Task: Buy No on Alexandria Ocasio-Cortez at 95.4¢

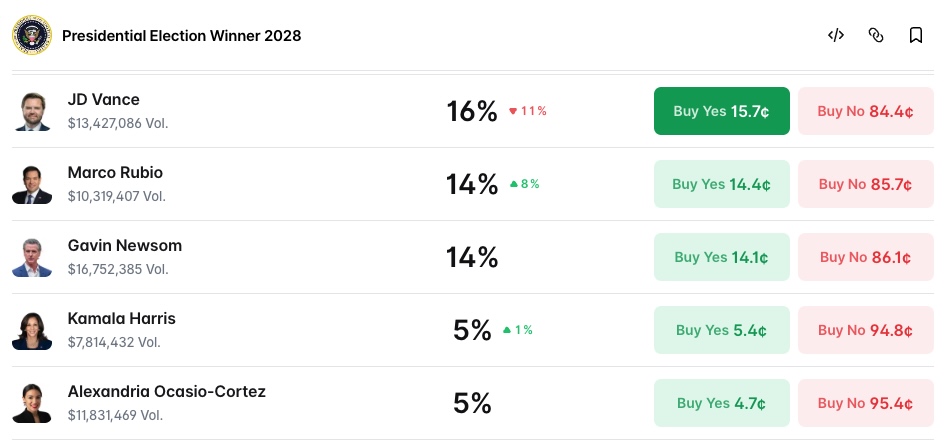Action: [x=866, y=403]
